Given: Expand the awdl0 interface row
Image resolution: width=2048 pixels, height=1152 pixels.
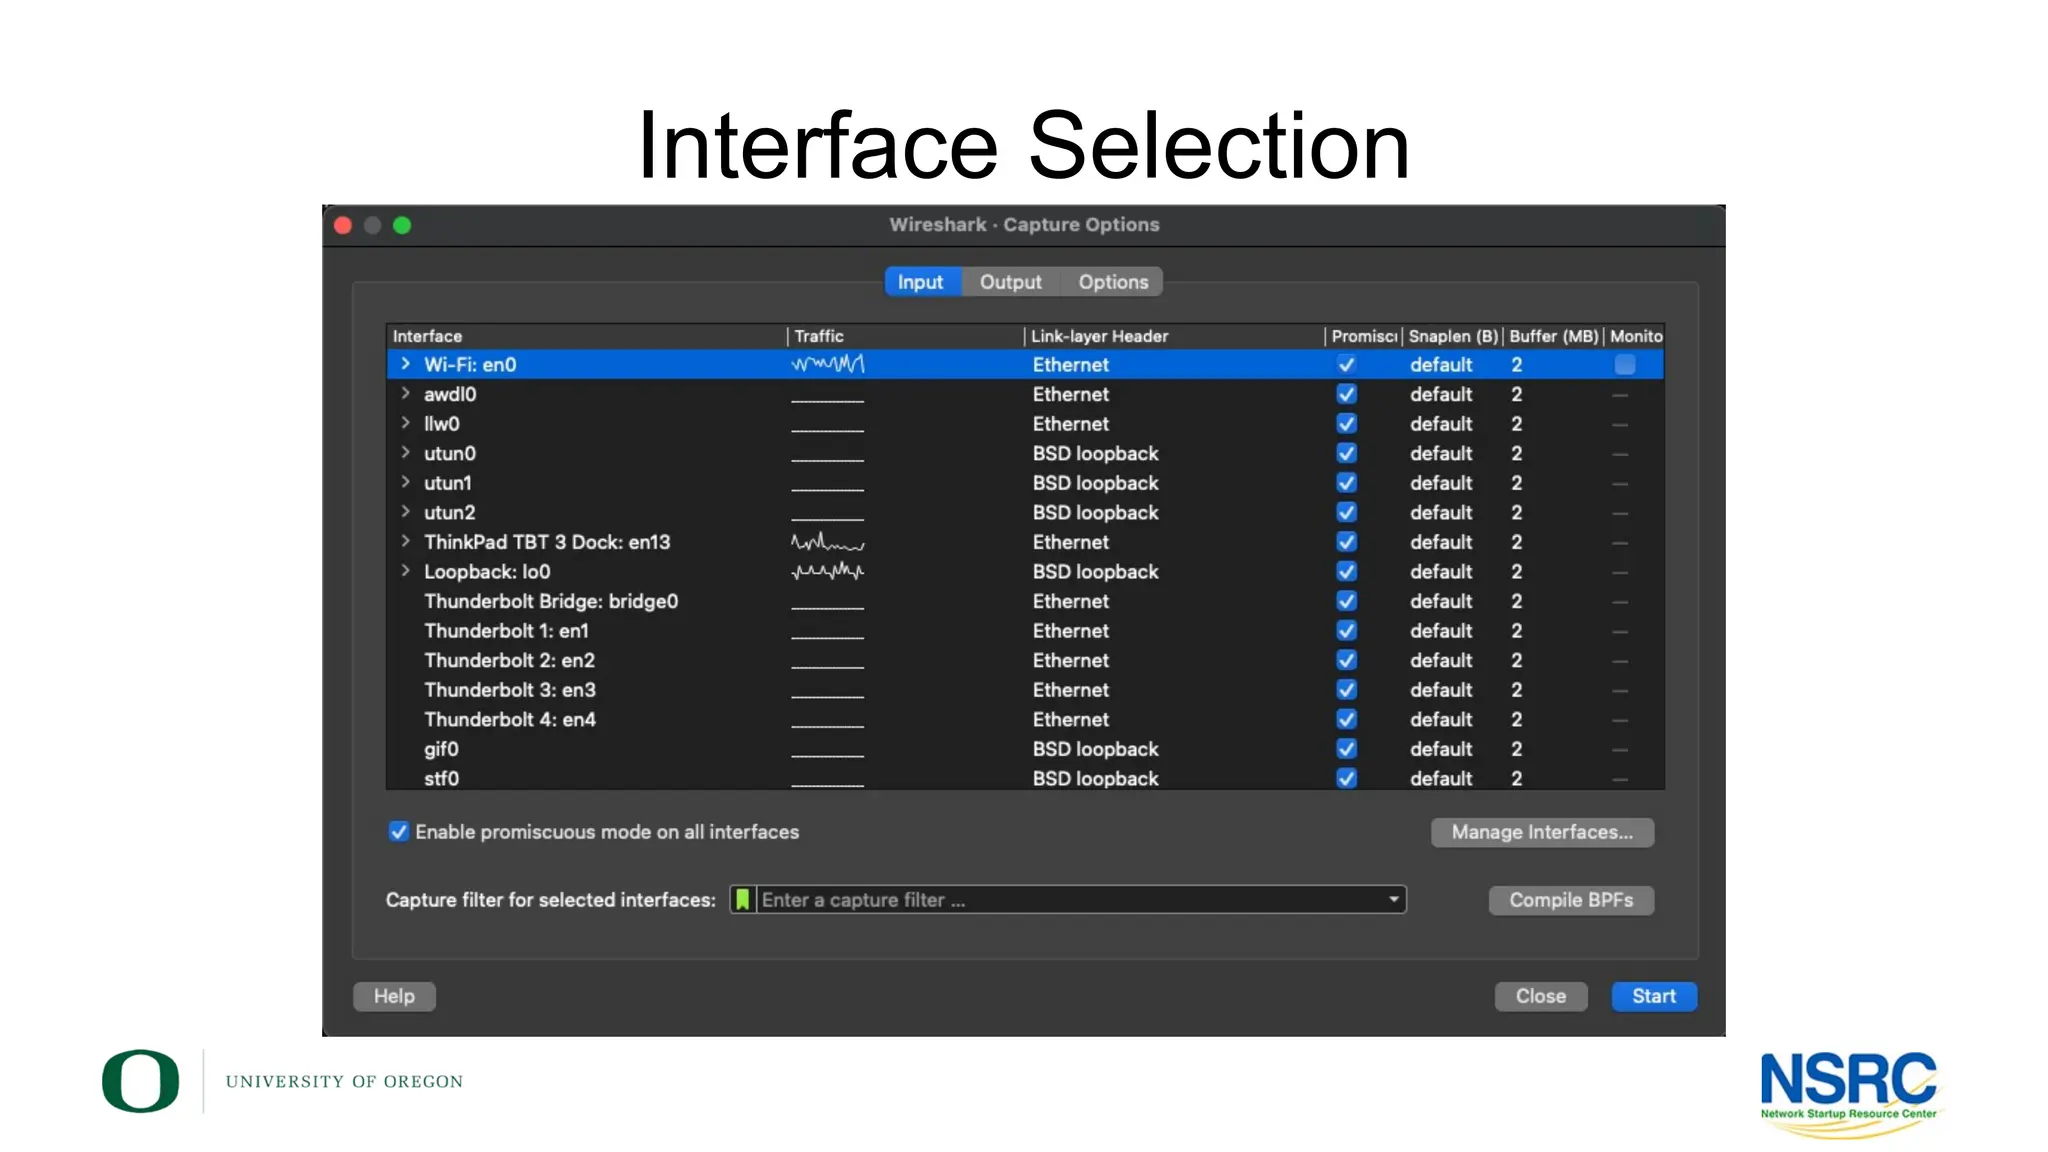Looking at the screenshot, I should 405,393.
